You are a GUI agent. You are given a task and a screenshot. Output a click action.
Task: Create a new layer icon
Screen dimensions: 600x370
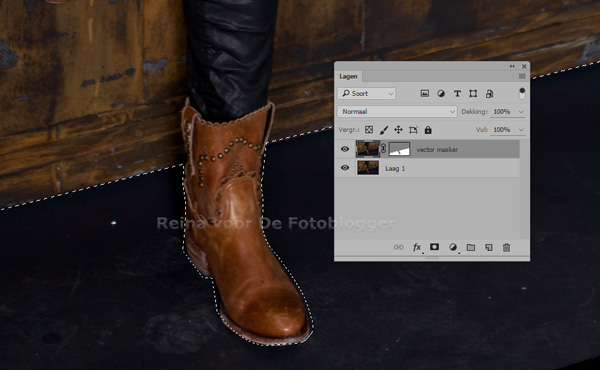pos(489,247)
